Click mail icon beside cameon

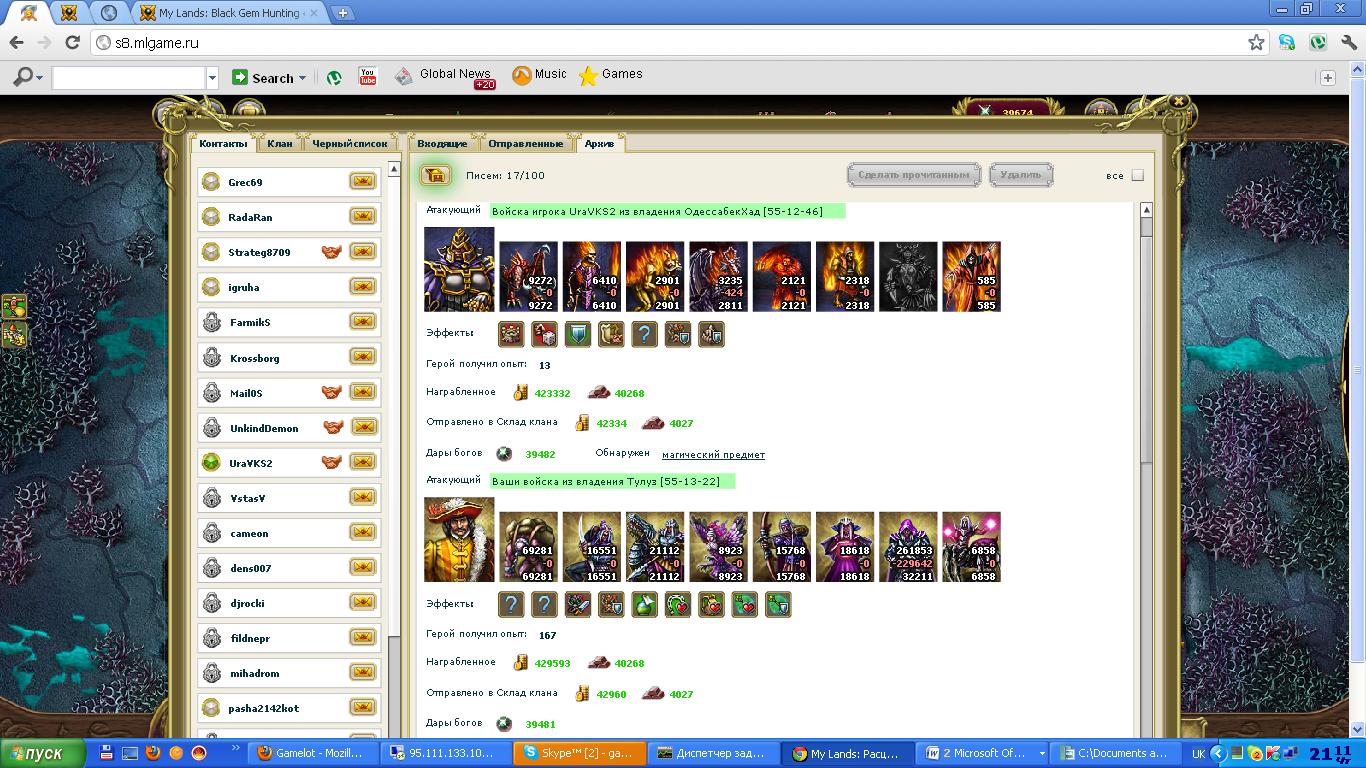362,533
